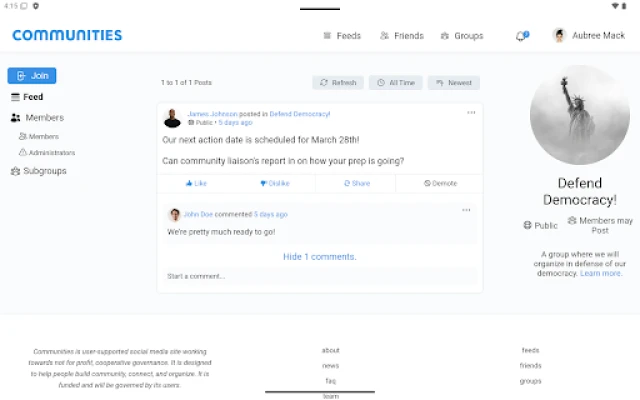Image resolution: width=640 pixels, height=400 pixels.
Task: Open the All Time filter
Action: coord(395,83)
